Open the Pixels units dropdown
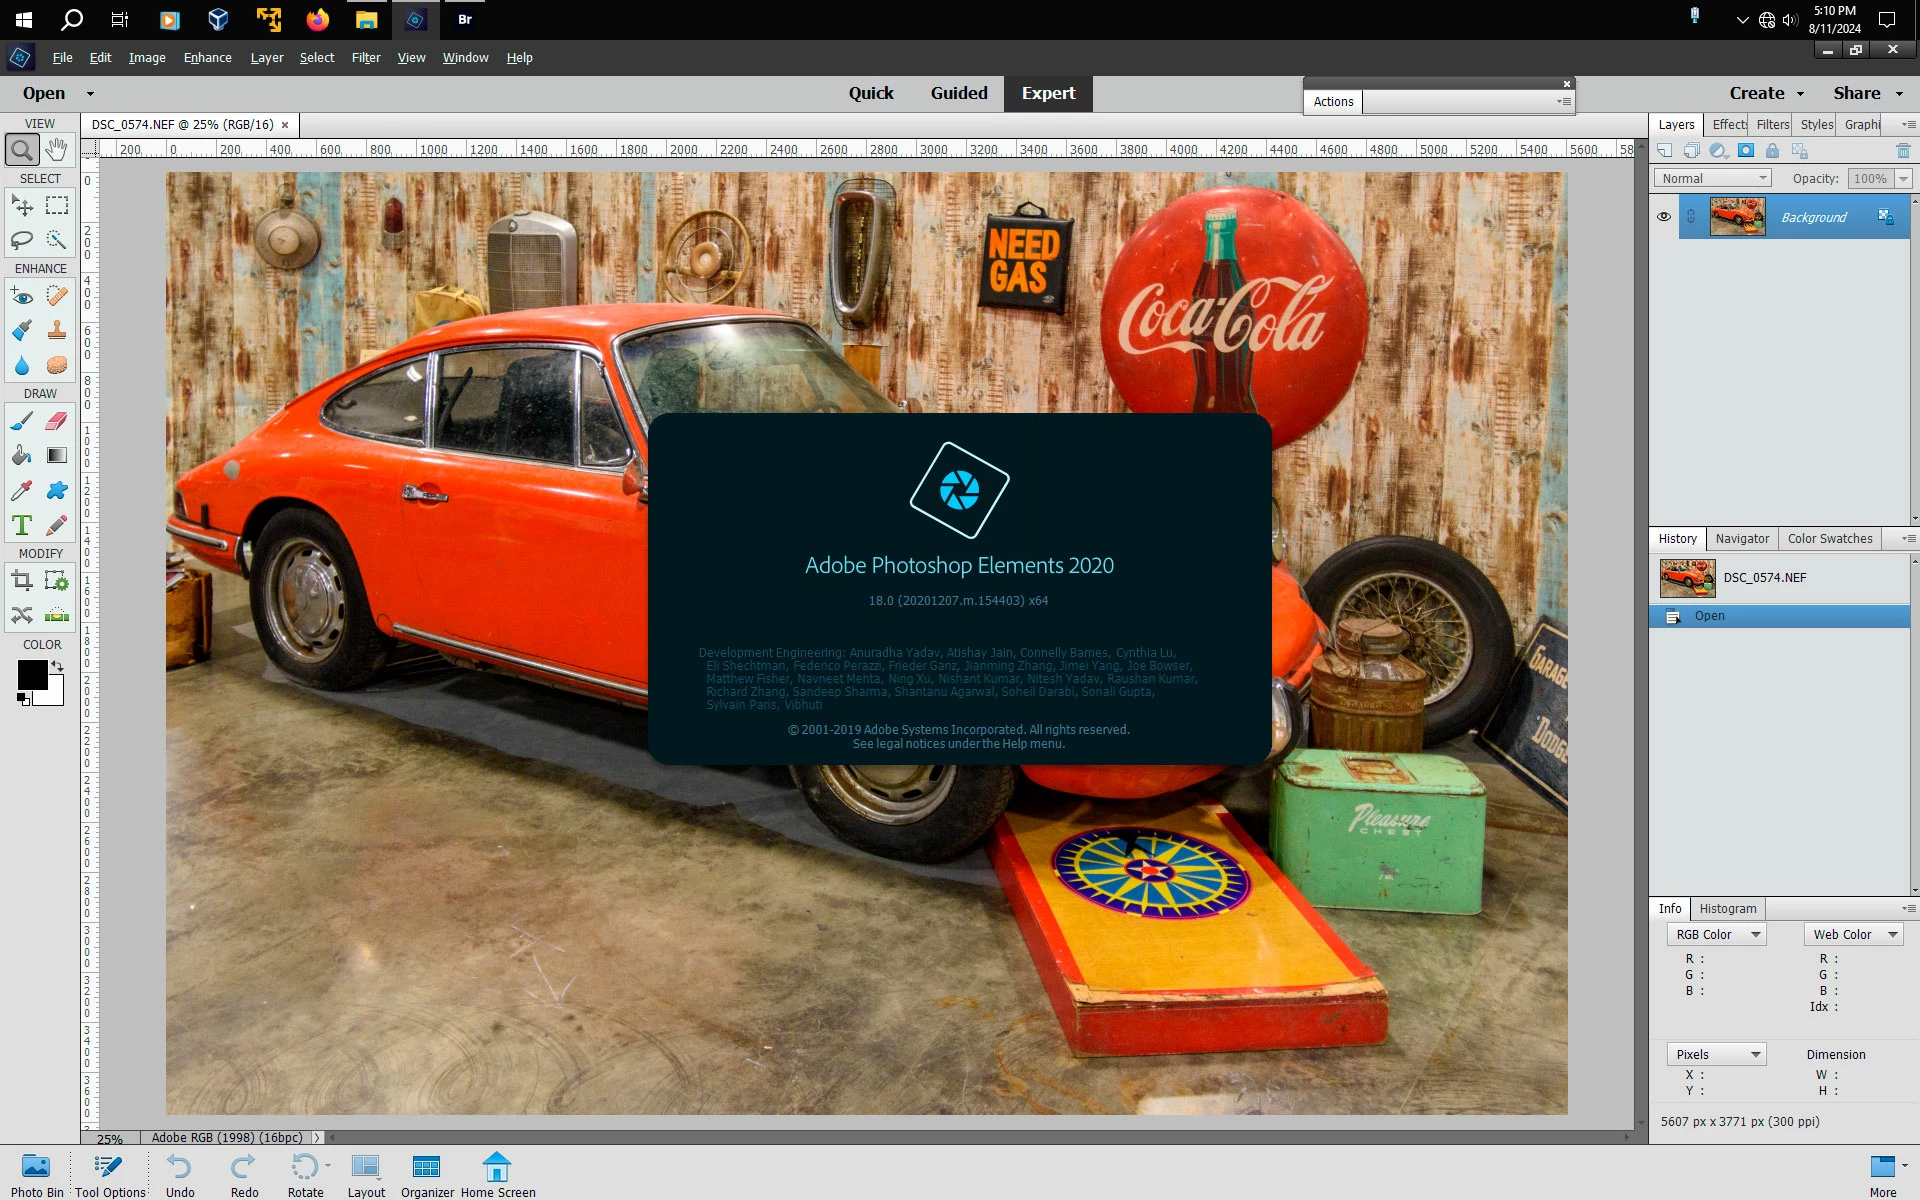 click(x=1716, y=1054)
